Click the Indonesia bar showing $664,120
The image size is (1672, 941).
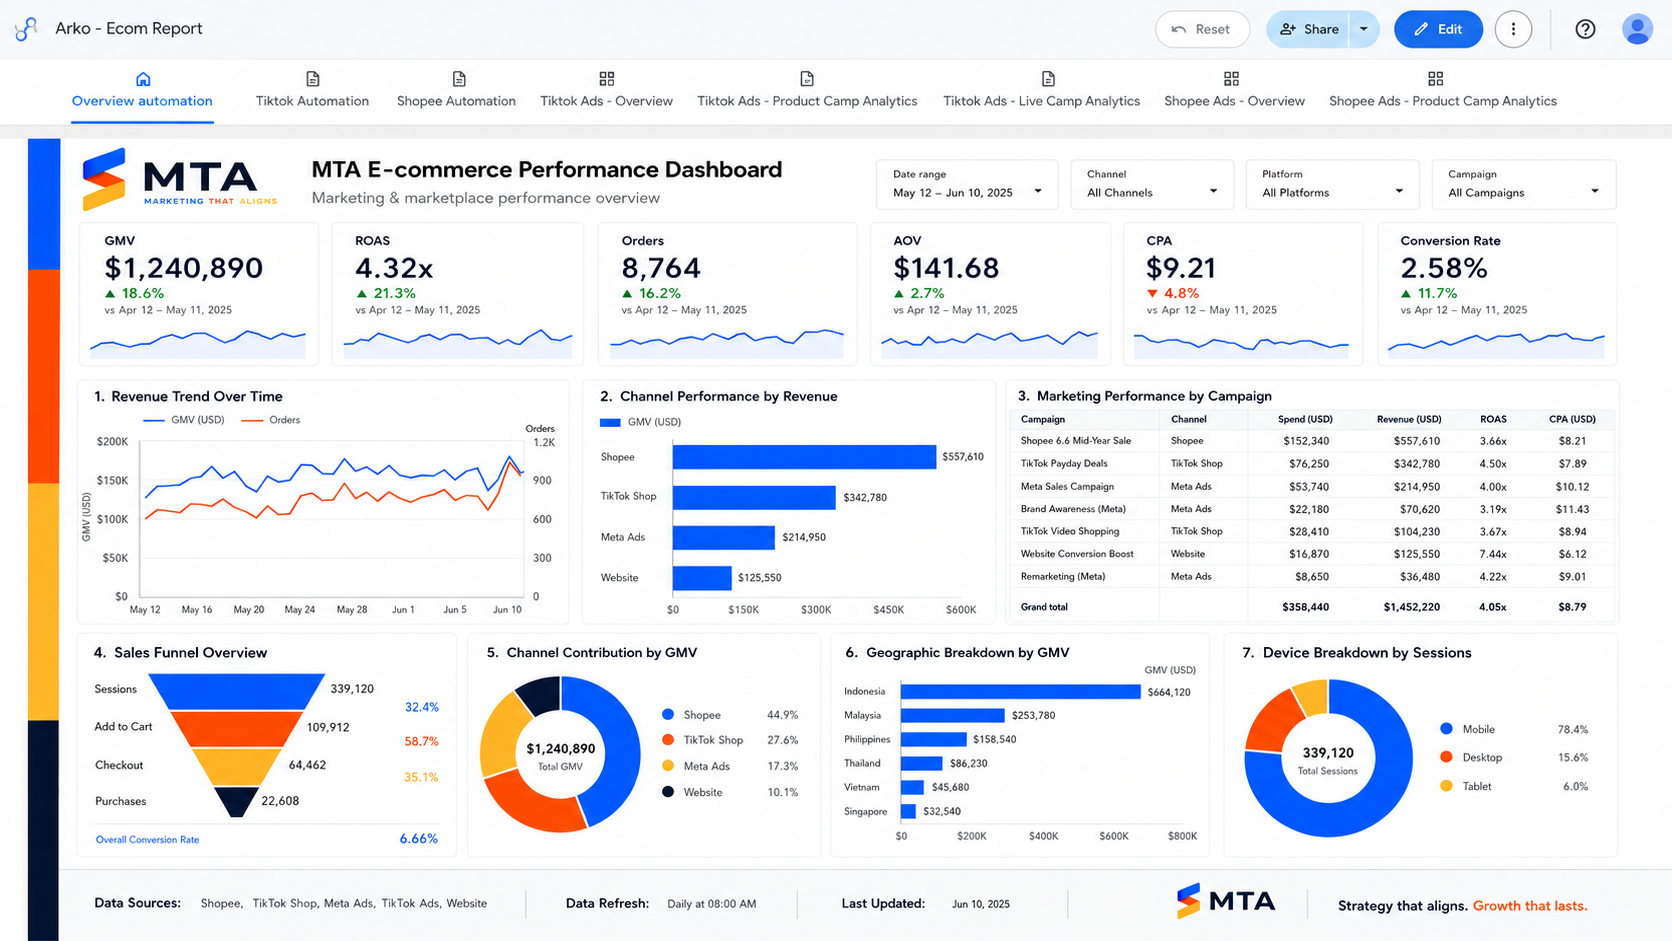point(1020,692)
